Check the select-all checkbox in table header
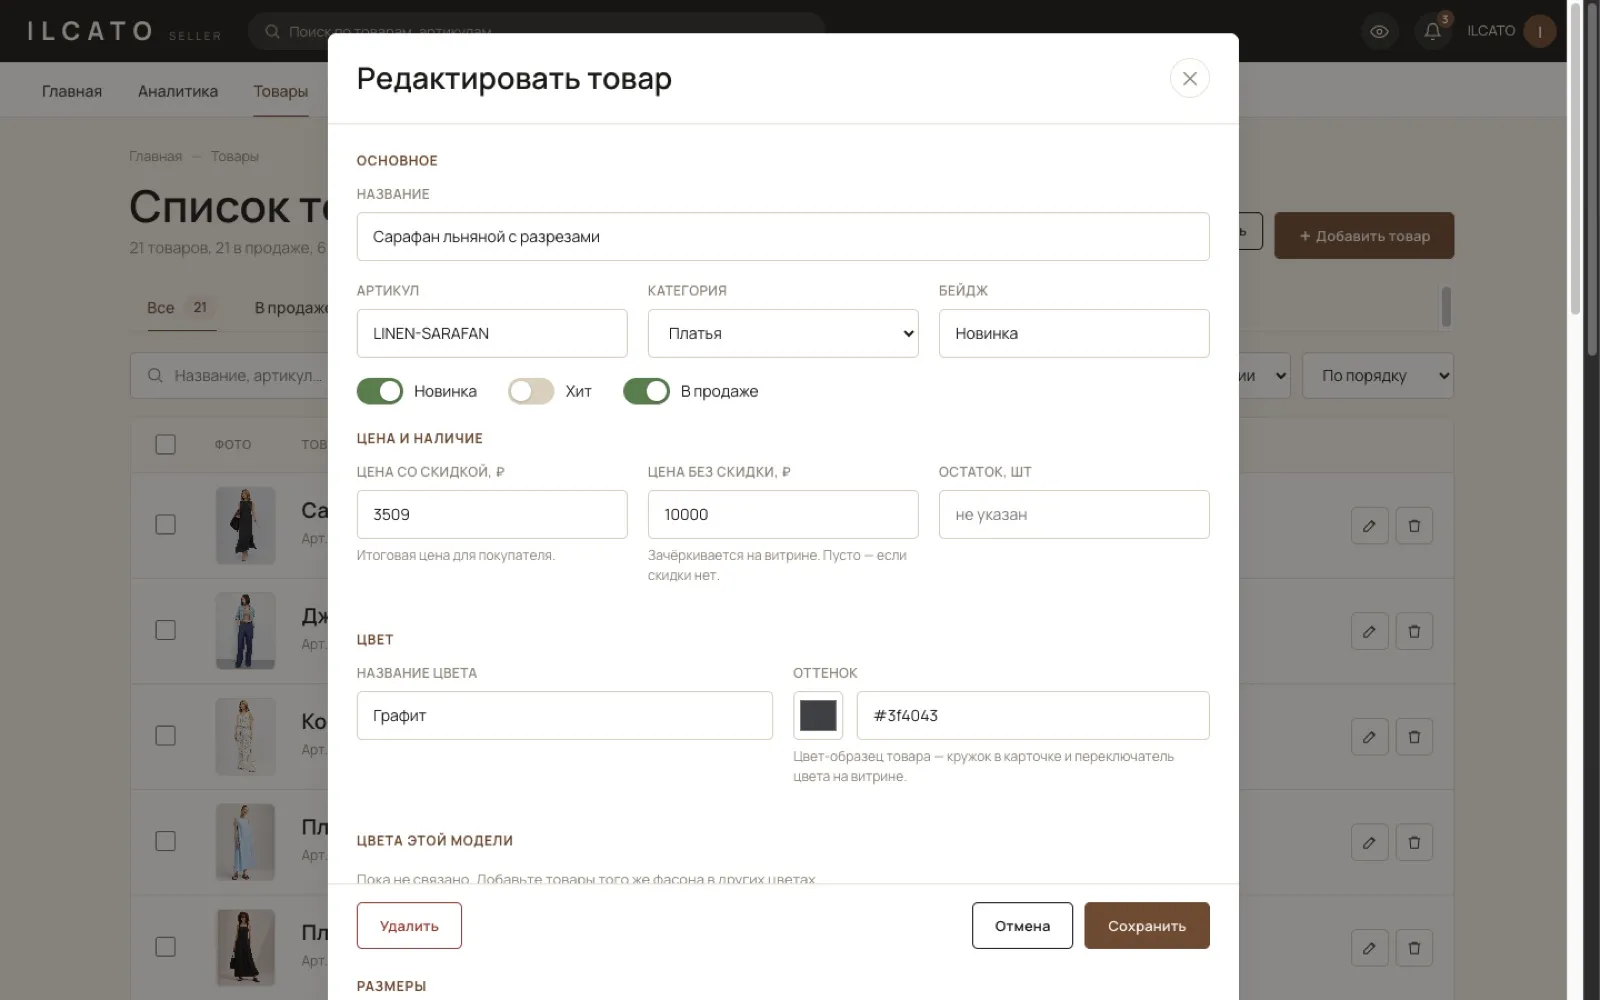Screen dimensions: 1600x1000 (166, 444)
